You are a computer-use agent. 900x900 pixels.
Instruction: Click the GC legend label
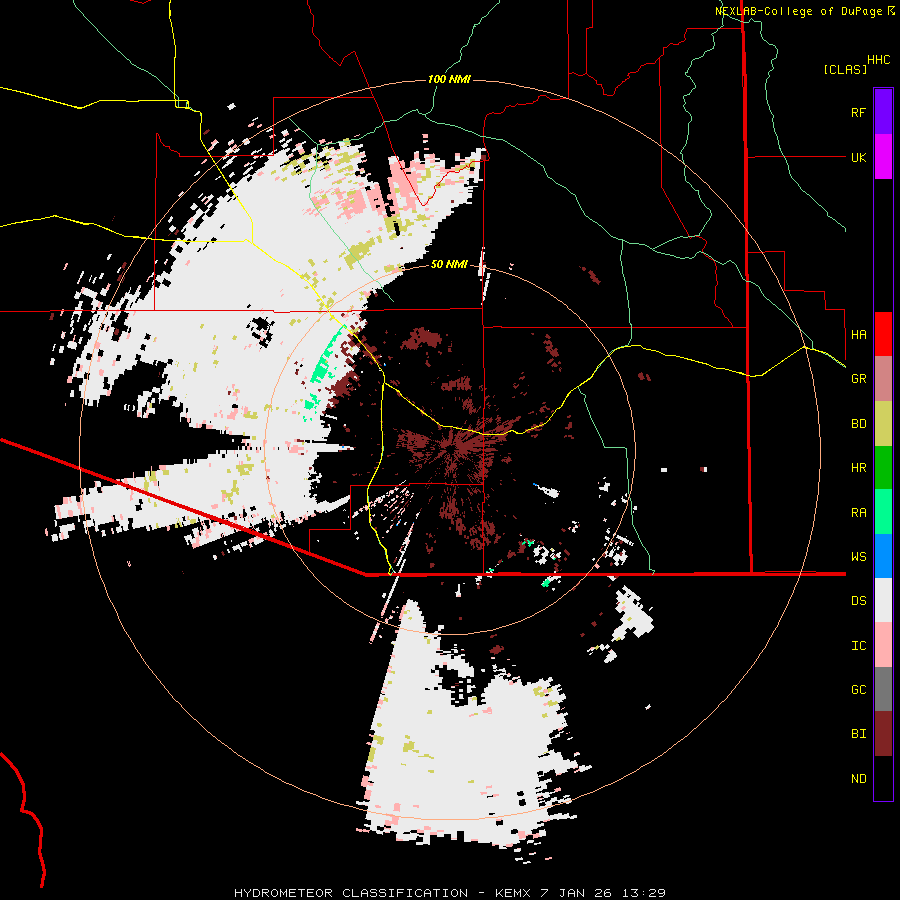(858, 689)
